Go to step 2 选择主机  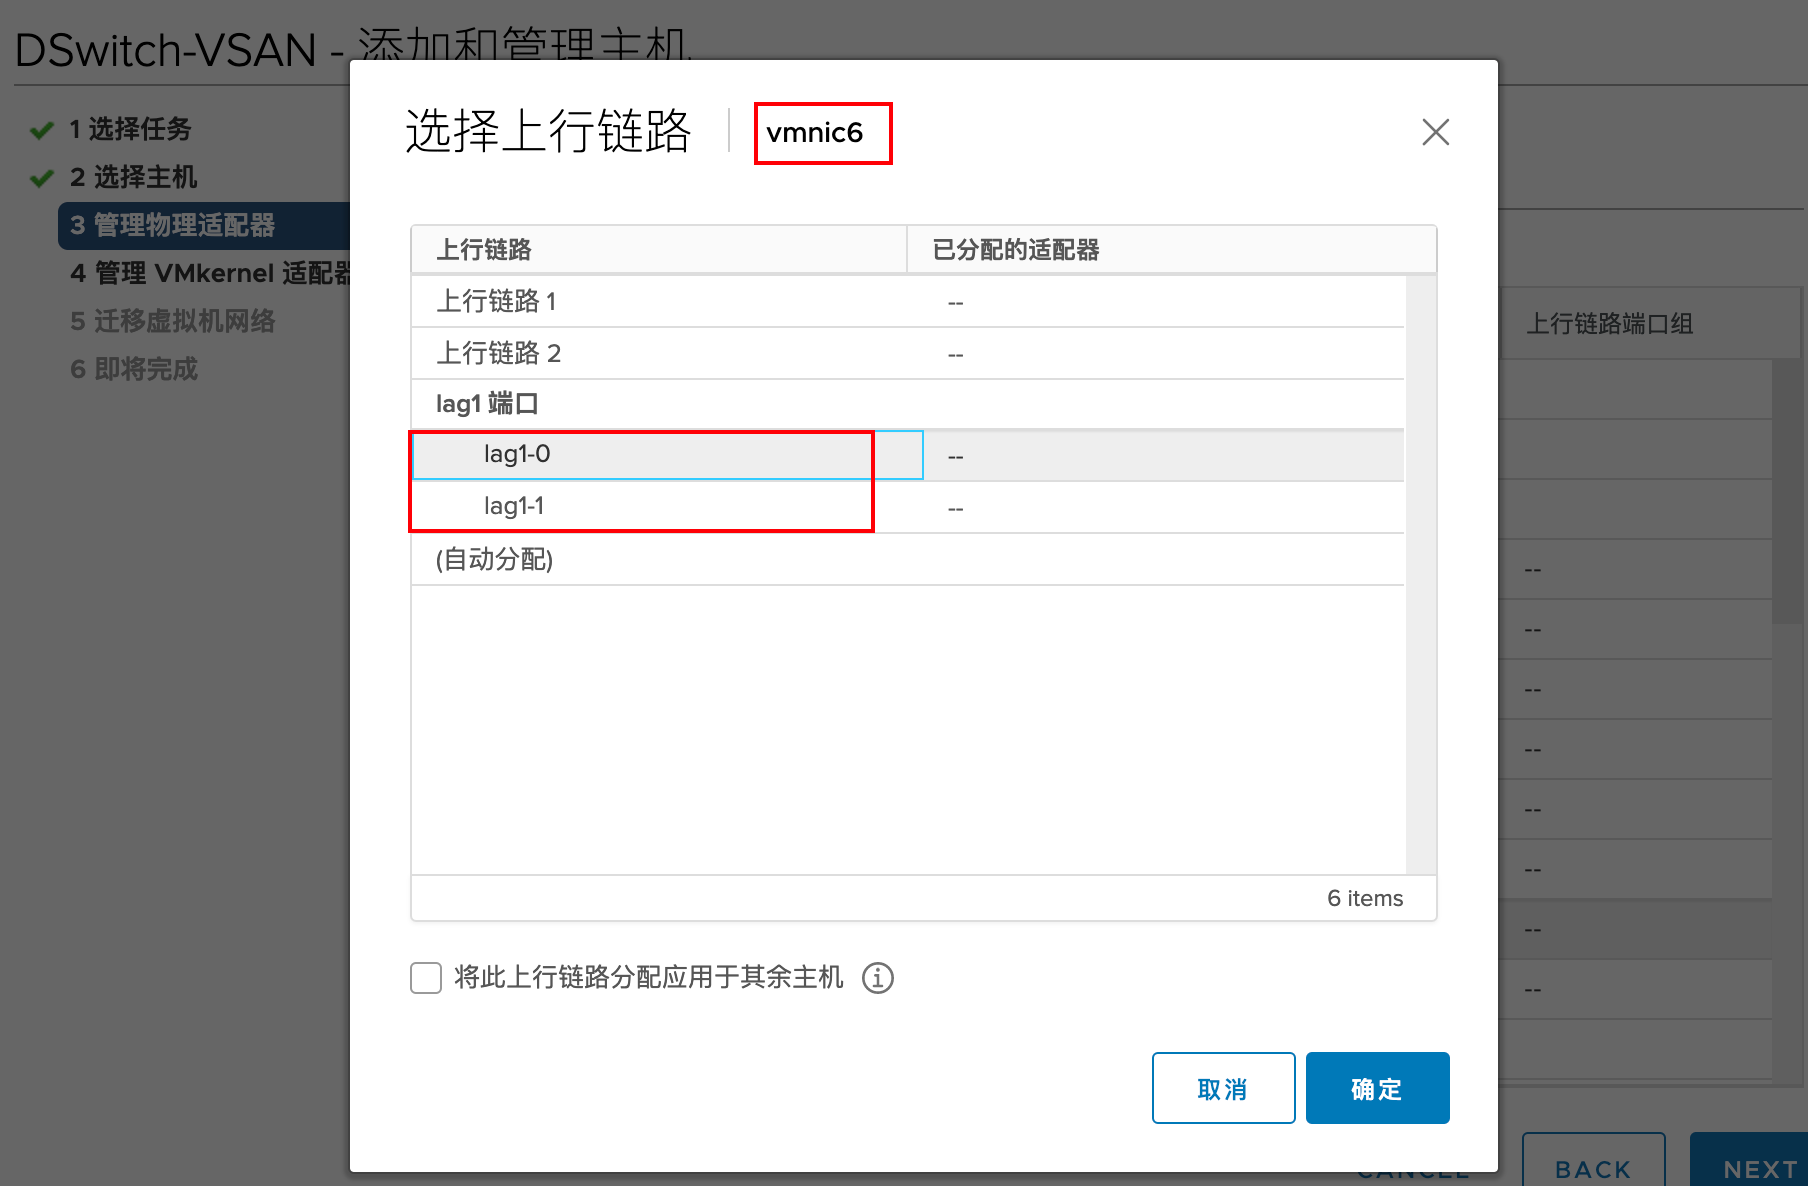(133, 177)
